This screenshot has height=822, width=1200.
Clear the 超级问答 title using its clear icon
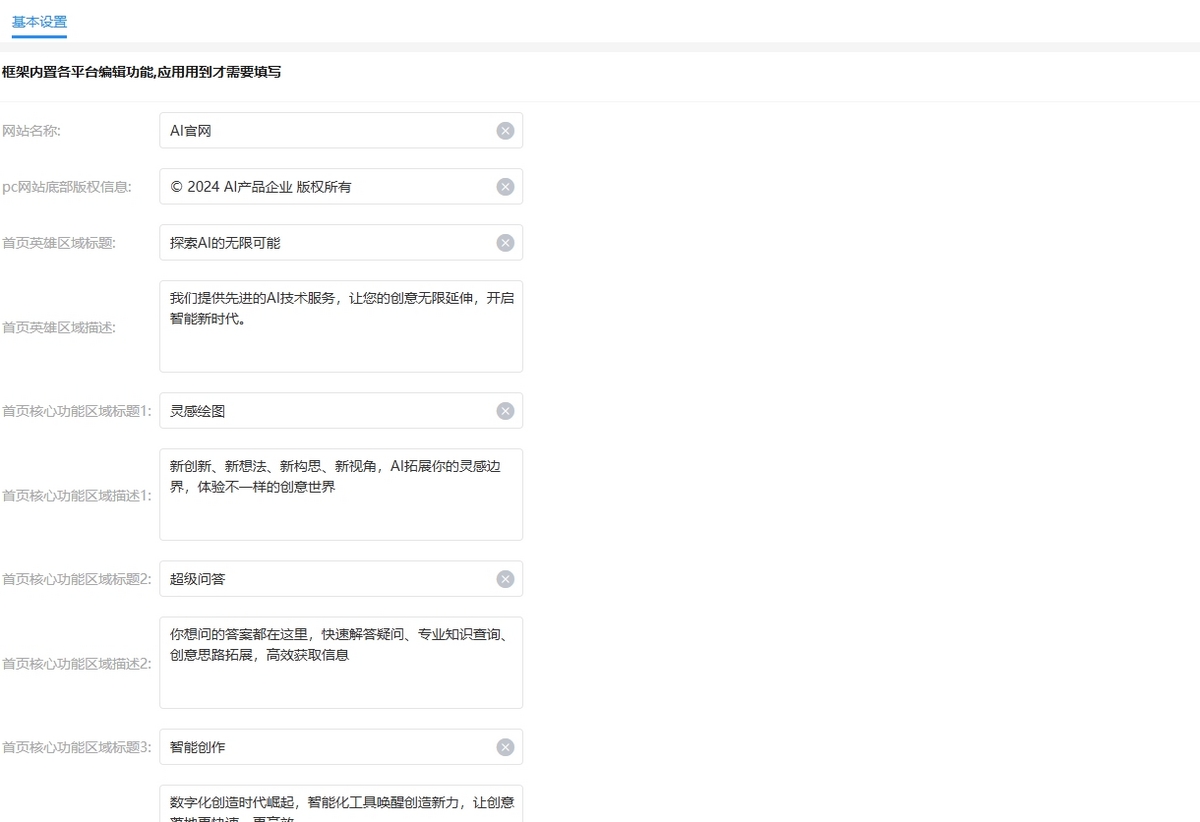(505, 578)
